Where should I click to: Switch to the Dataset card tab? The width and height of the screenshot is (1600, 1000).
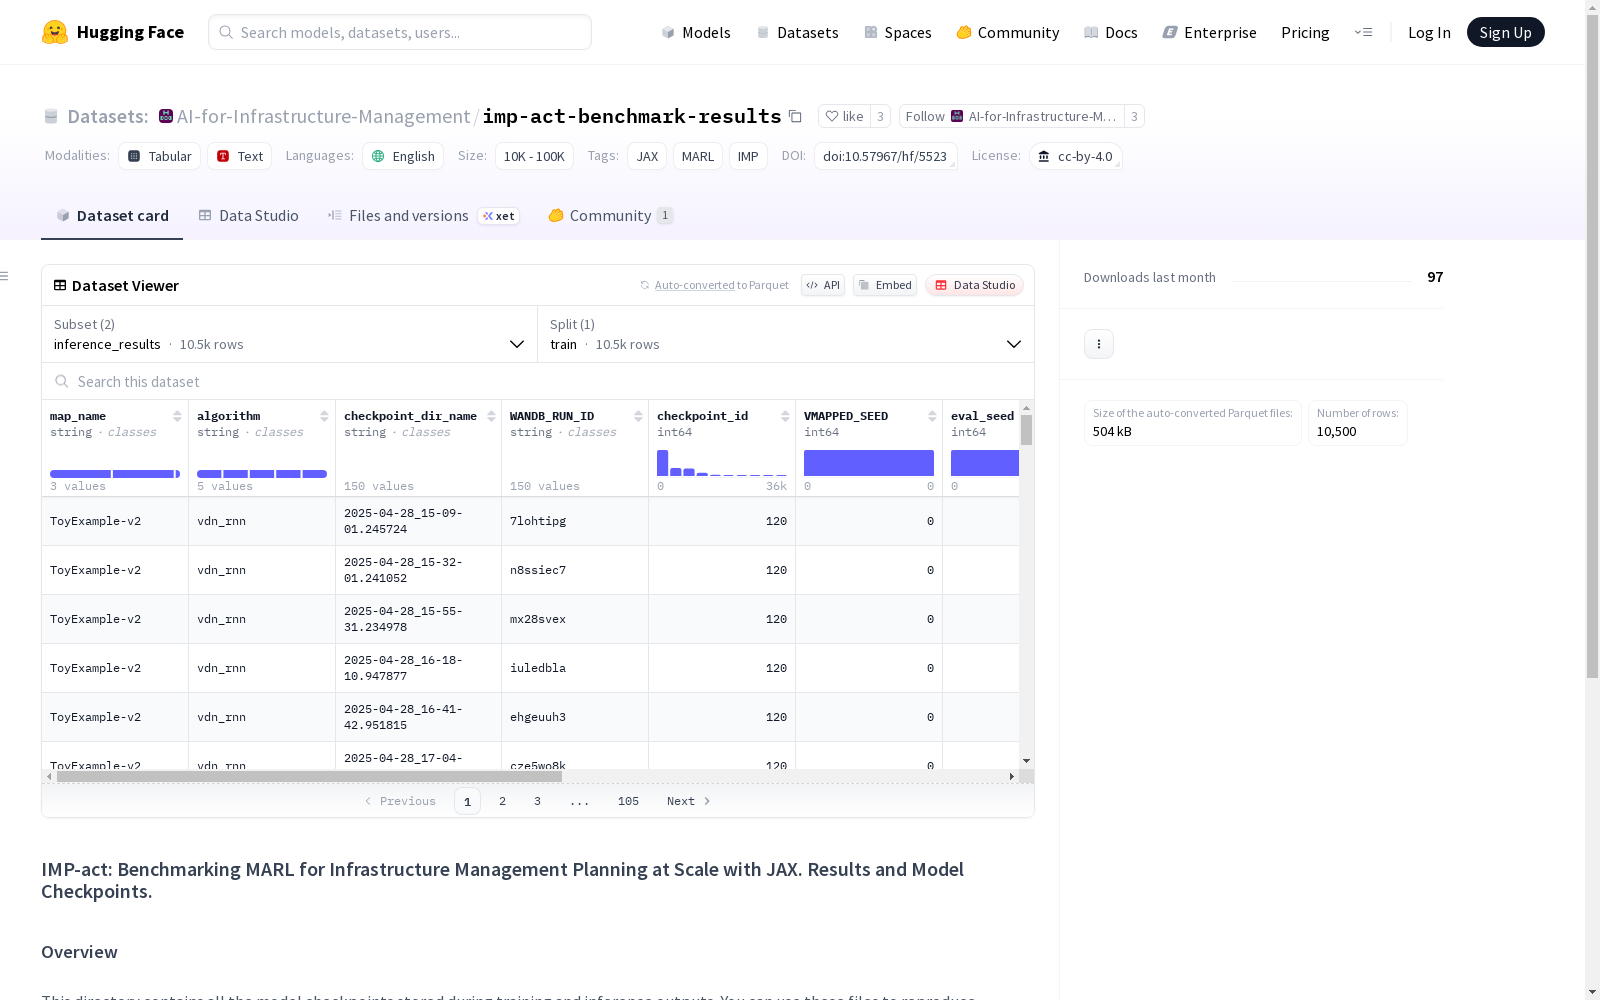[x=112, y=216]
